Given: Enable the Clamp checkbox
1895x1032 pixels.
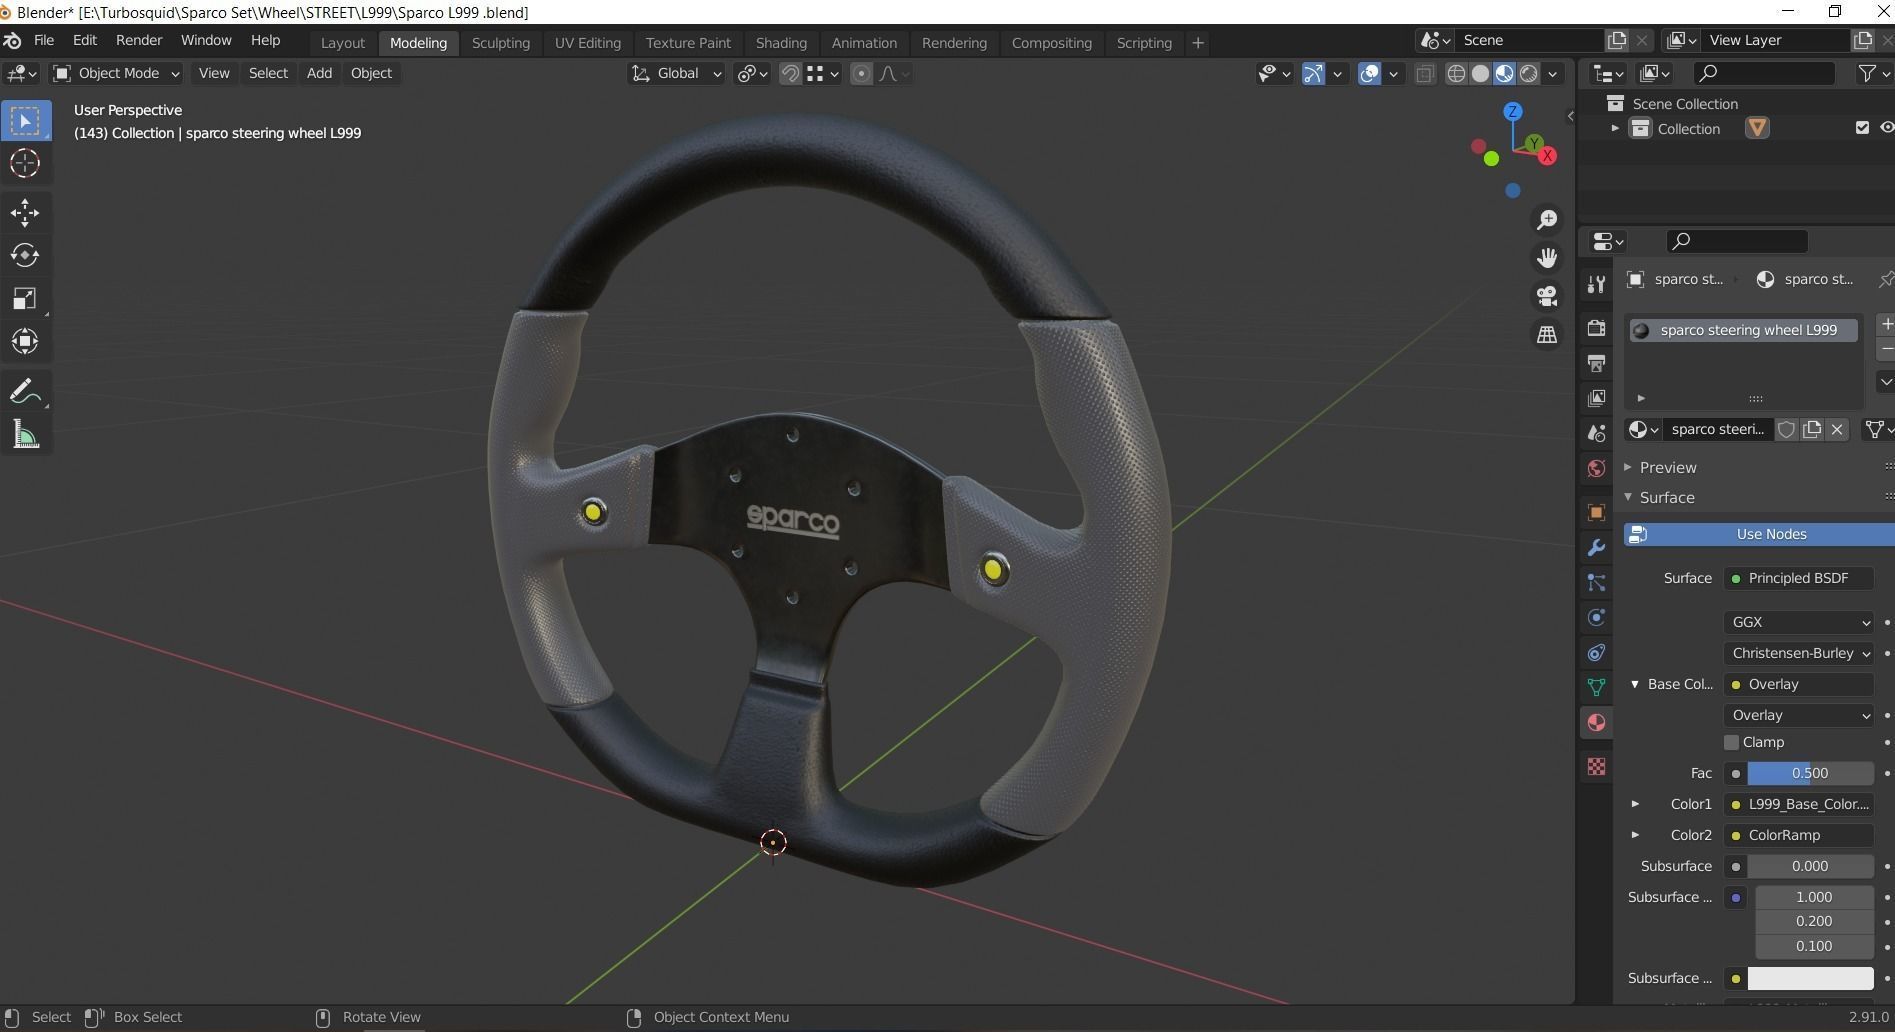Looking at the screenshot, I should [1731, 742].
